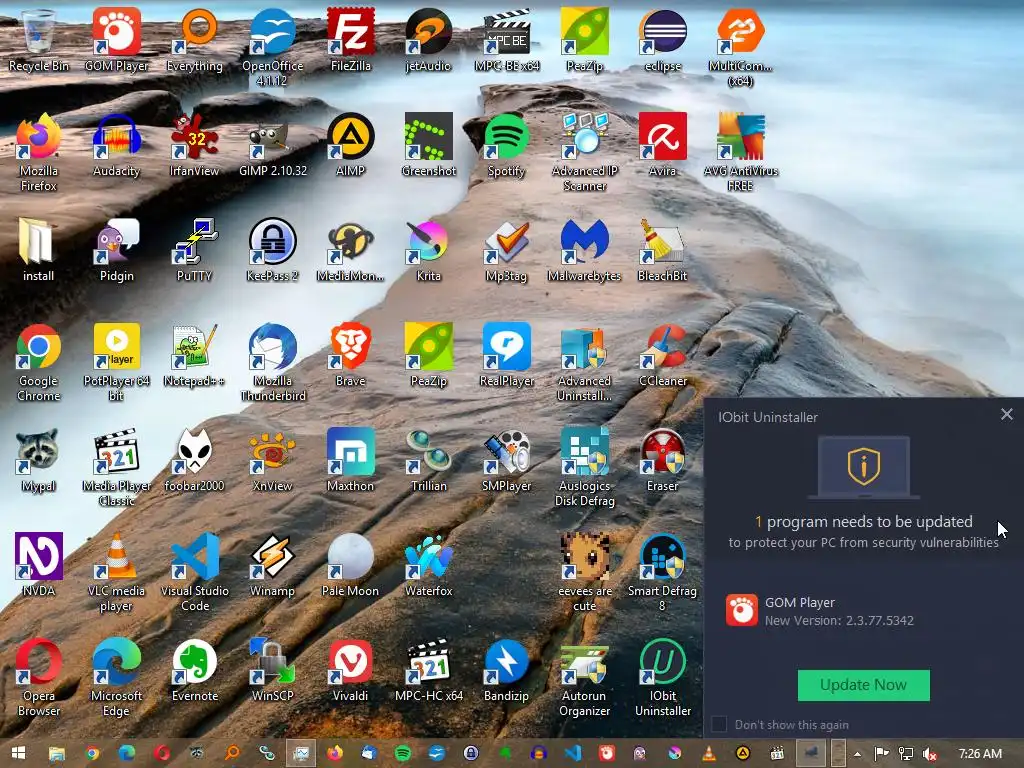Show hidden system tray icons arrow
Screen dimensions: 1024x768
tap(857, 754)
